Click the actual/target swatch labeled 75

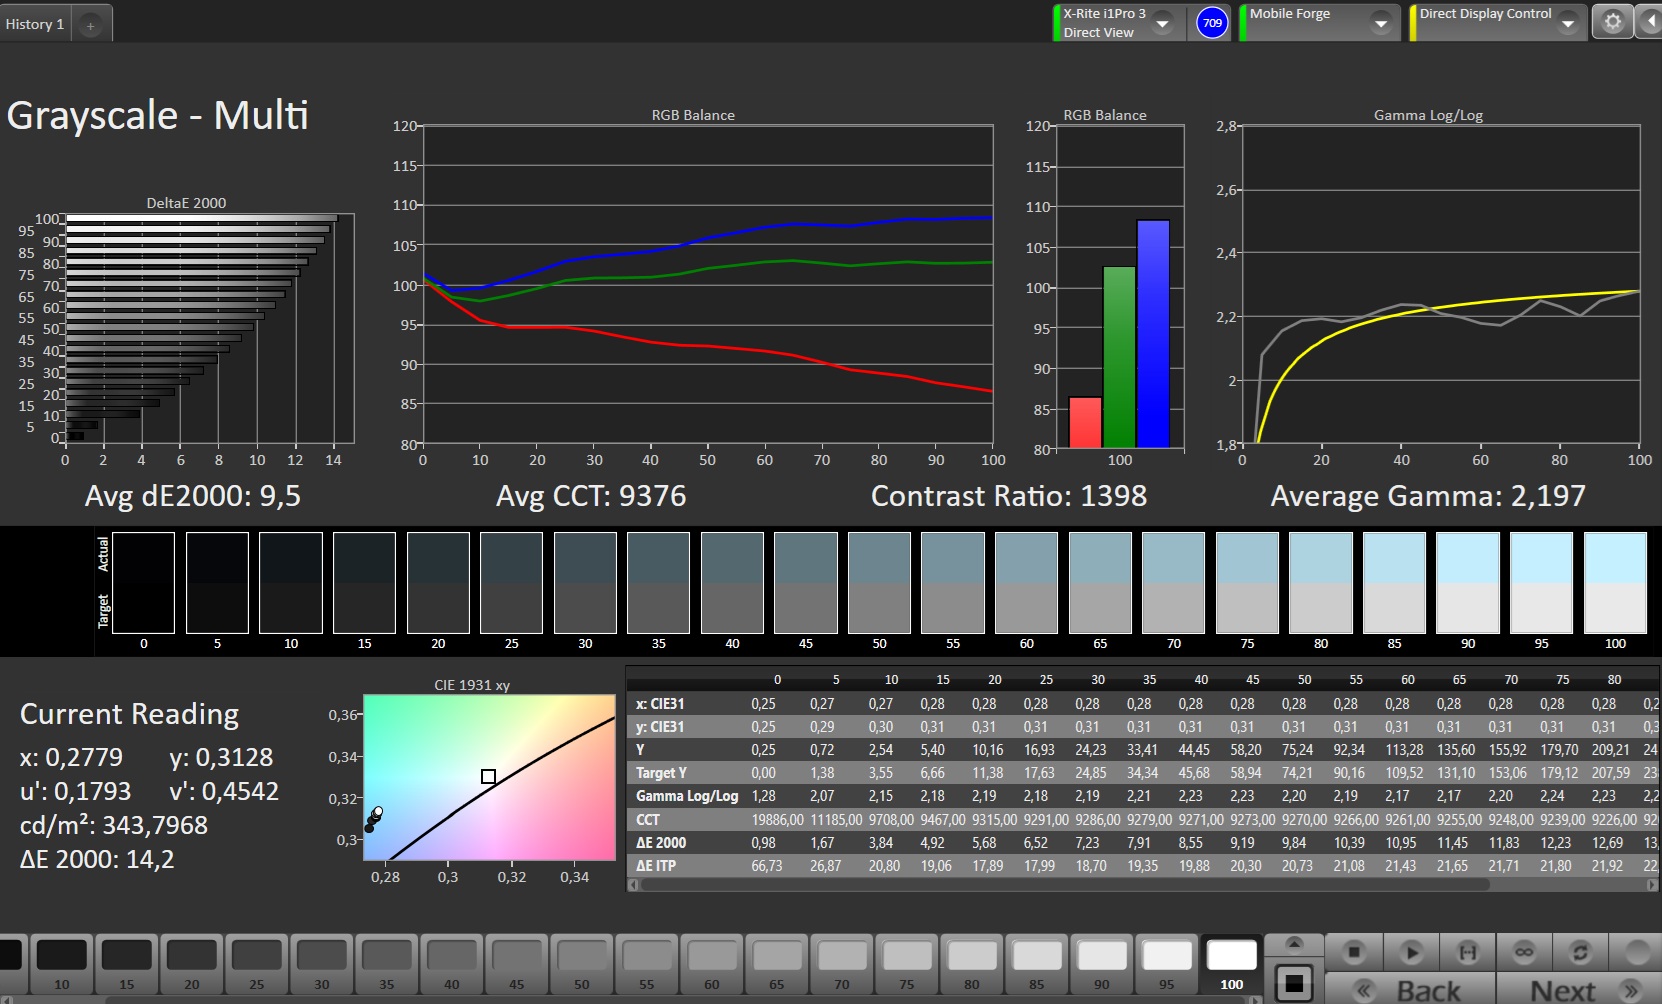(1247, 583)
